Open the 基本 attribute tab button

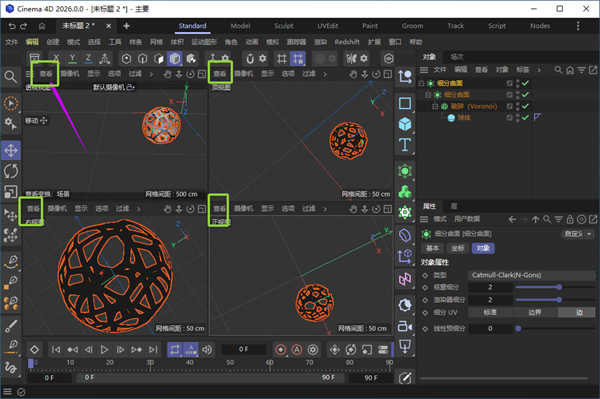tap(432, 248)
